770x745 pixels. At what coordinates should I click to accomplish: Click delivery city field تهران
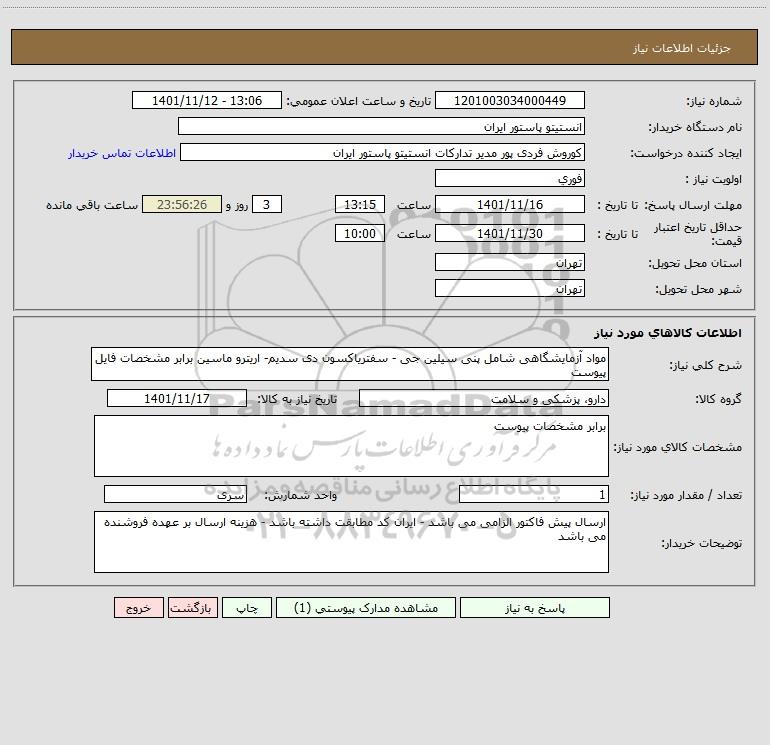(510, 288)
